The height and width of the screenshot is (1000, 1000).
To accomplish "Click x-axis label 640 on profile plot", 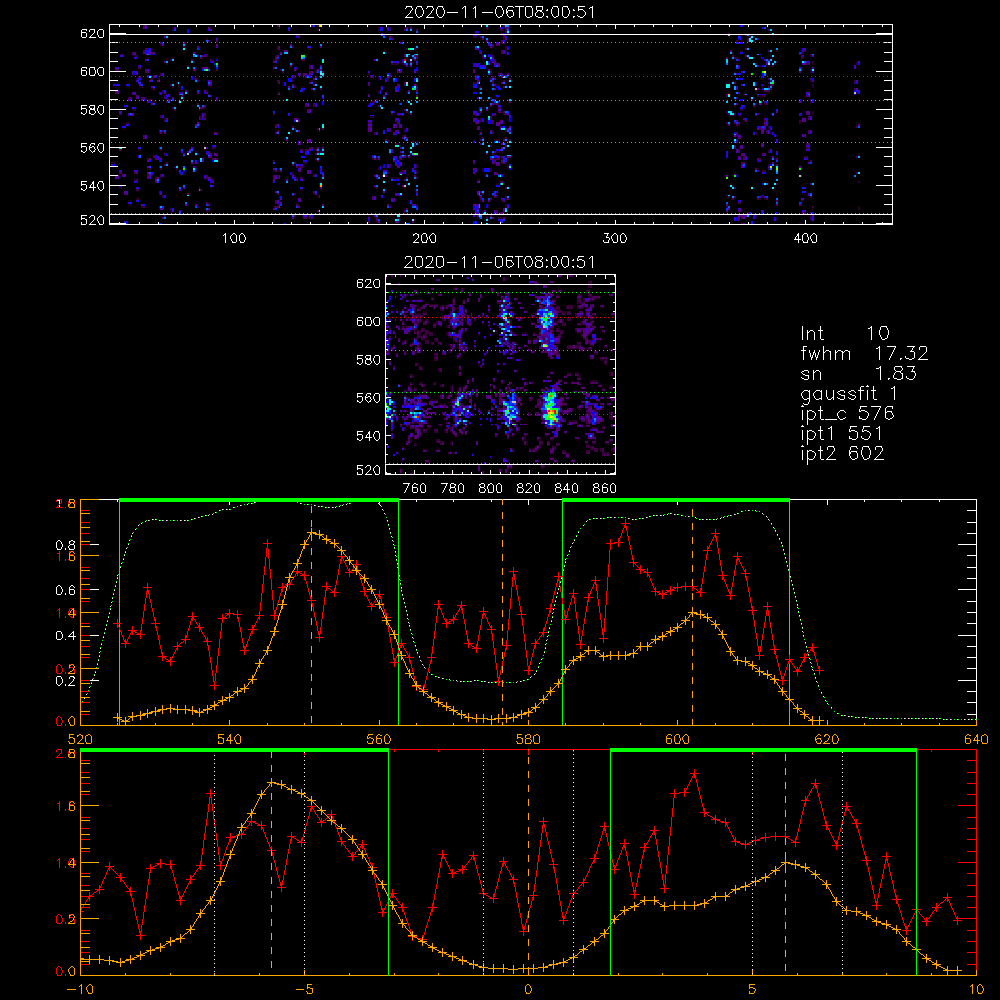I will point(976,739).
